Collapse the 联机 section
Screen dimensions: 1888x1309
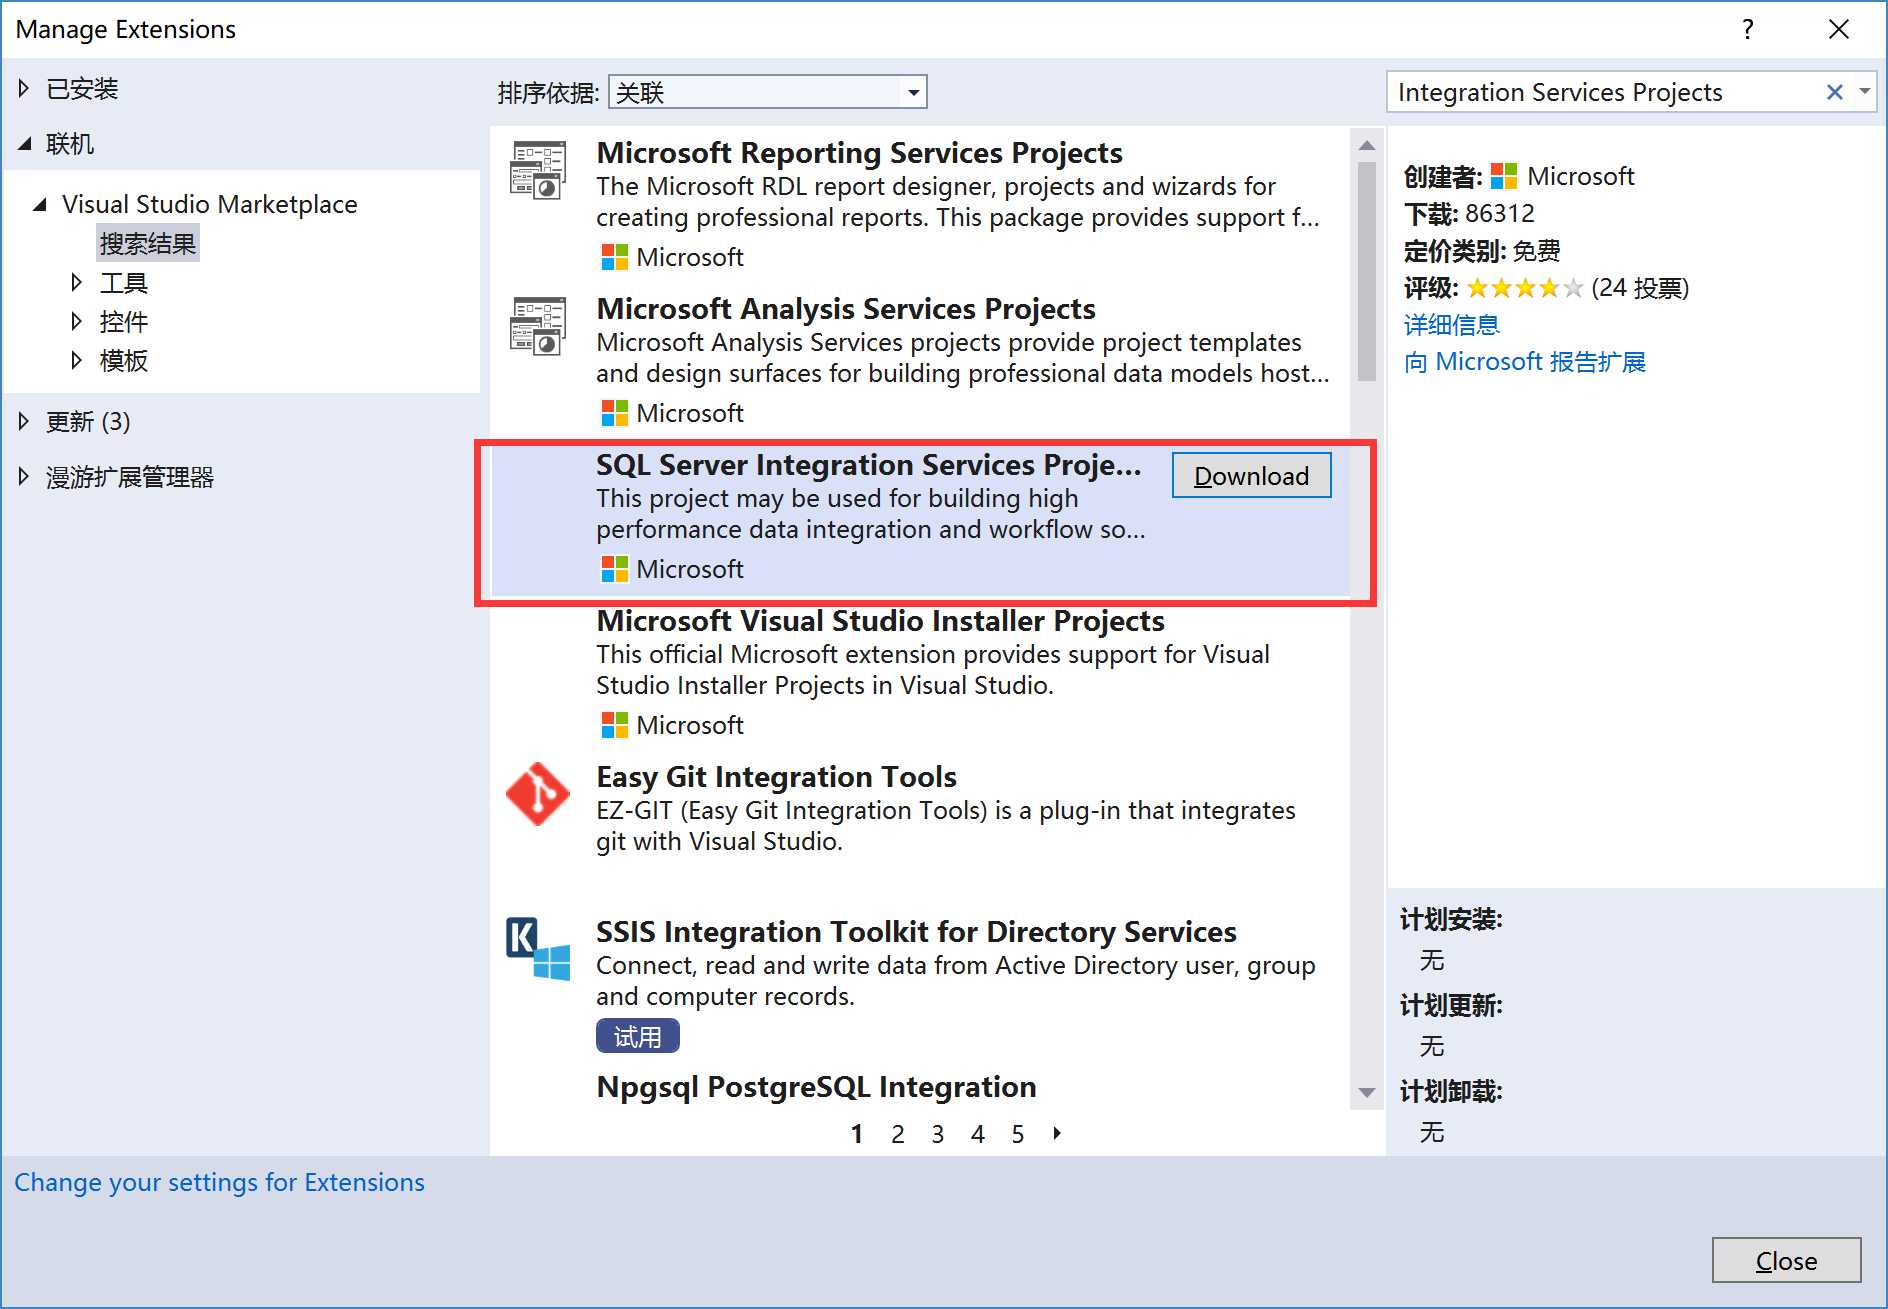24,144
